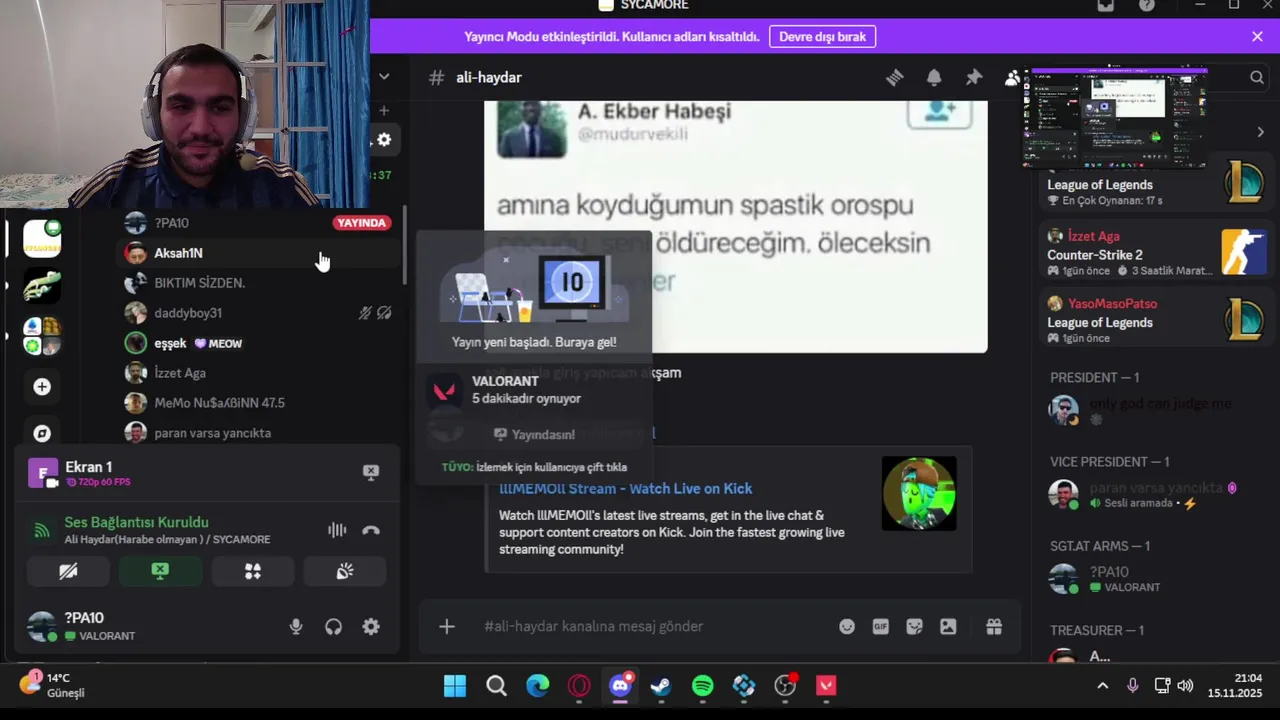Viewport: 1280px width, 720px height.
Task: Open the channel threads icon
Action: click(x=894, y=77)
